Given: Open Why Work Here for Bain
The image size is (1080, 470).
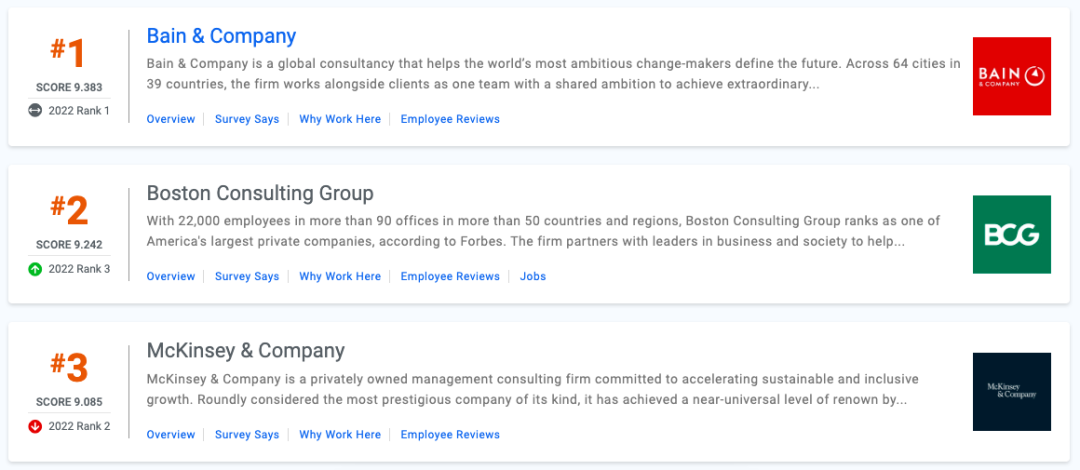Looking at the screenshot, I should (340, 119).
